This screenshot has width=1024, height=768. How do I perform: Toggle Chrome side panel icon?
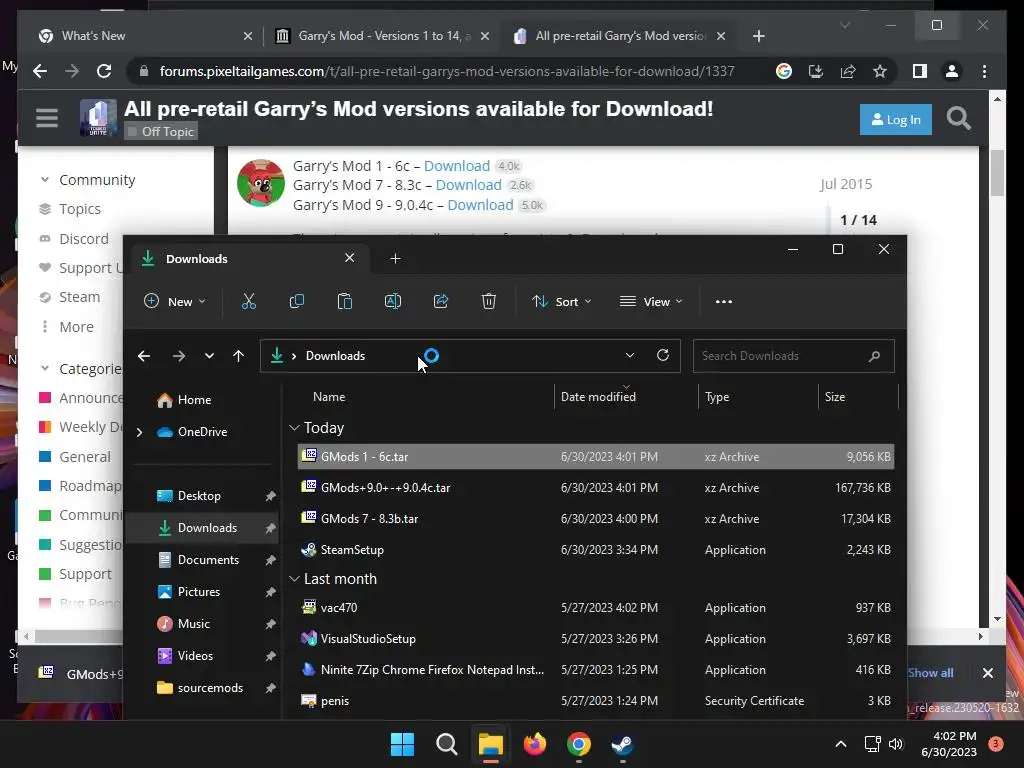(x=920, y=71)
